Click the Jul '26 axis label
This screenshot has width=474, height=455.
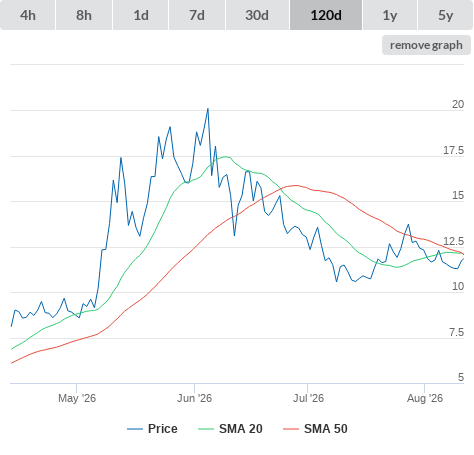click(308, 398)
